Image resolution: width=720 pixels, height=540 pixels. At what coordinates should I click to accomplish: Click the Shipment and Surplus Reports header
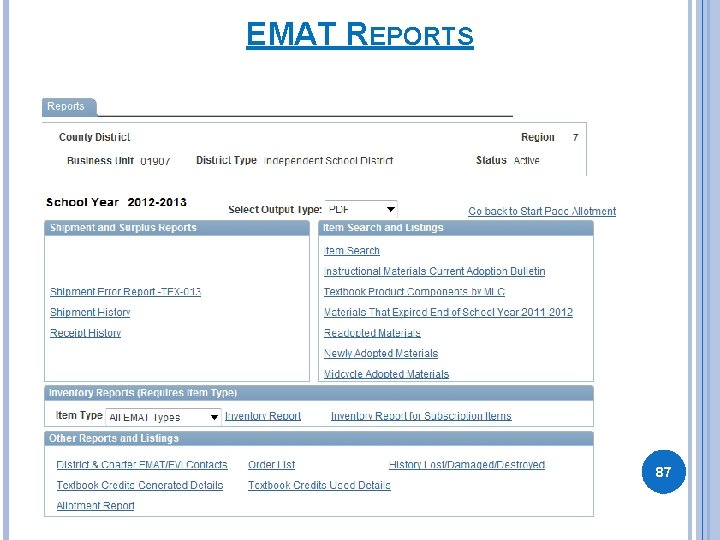point(177,228)
